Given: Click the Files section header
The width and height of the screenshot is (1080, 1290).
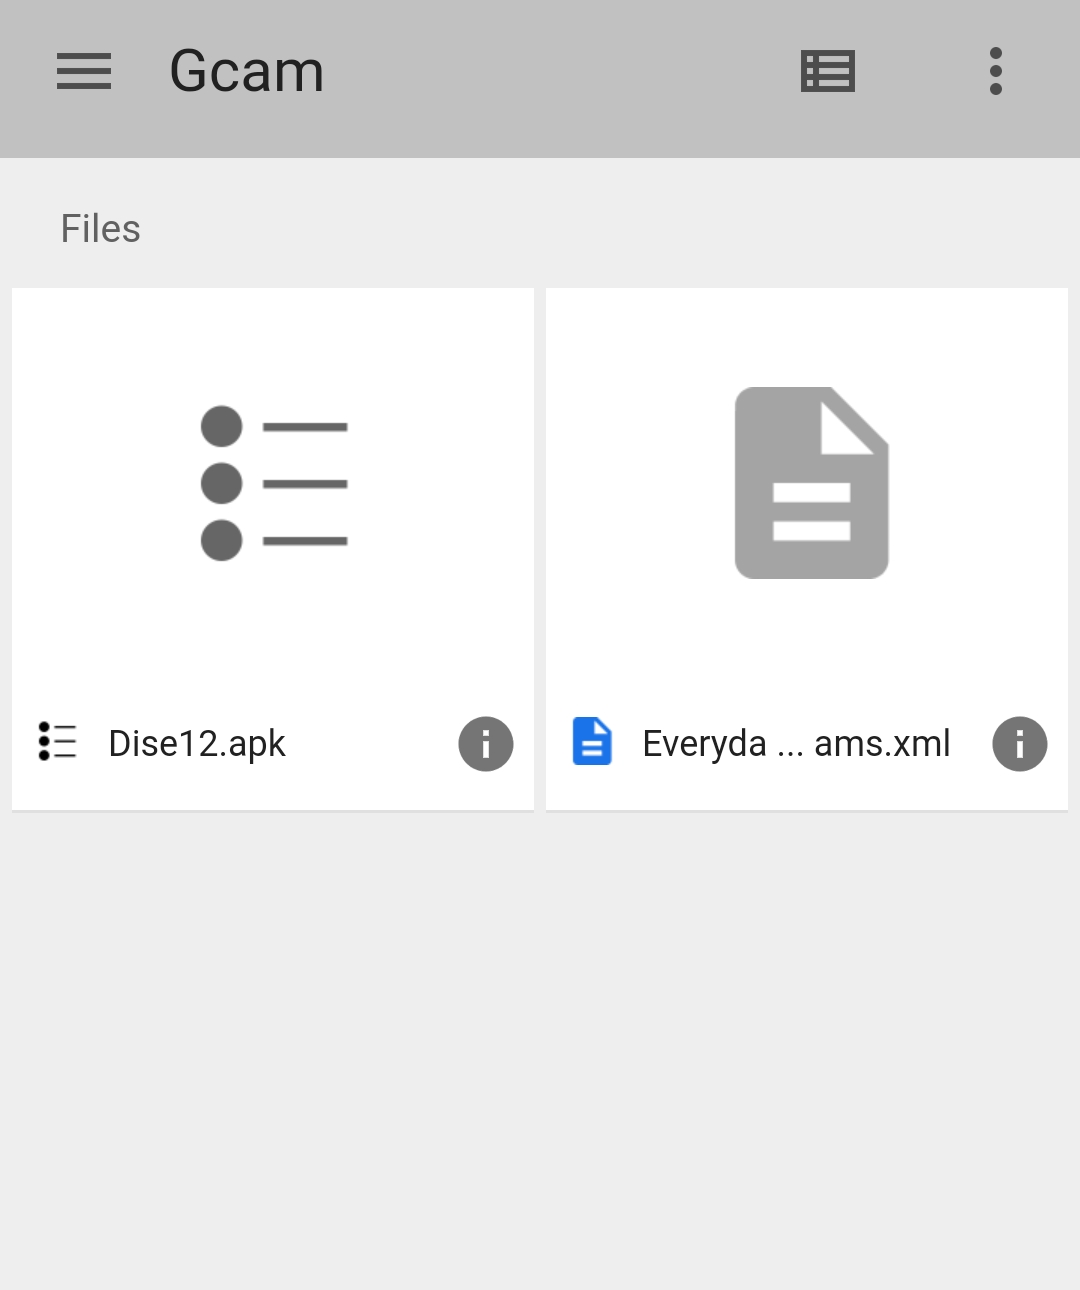Looking at the screenshot, I should (101, 229).
